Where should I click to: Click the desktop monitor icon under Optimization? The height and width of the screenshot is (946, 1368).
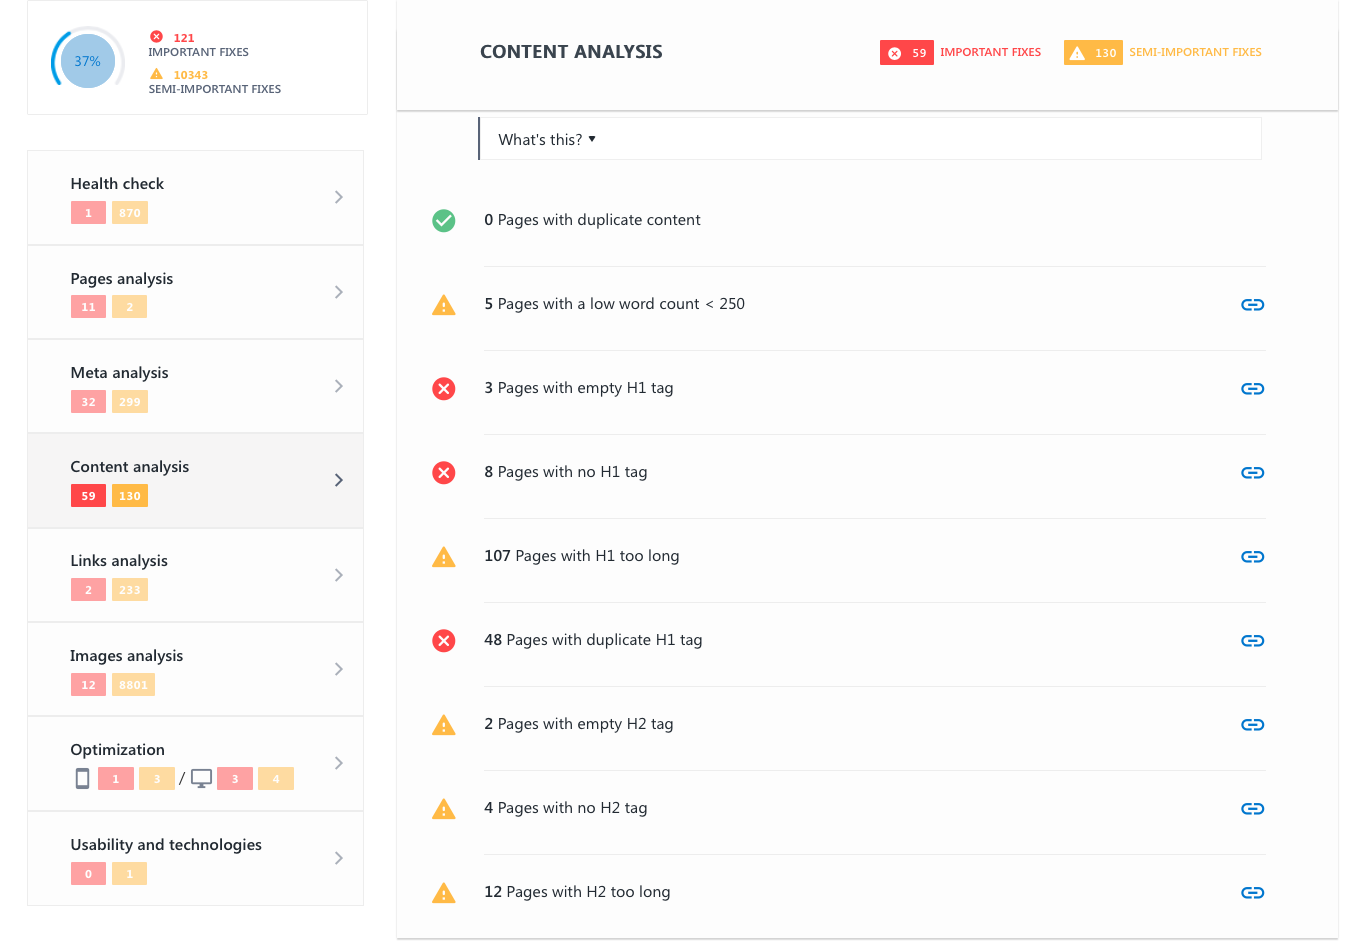[201, 778]
